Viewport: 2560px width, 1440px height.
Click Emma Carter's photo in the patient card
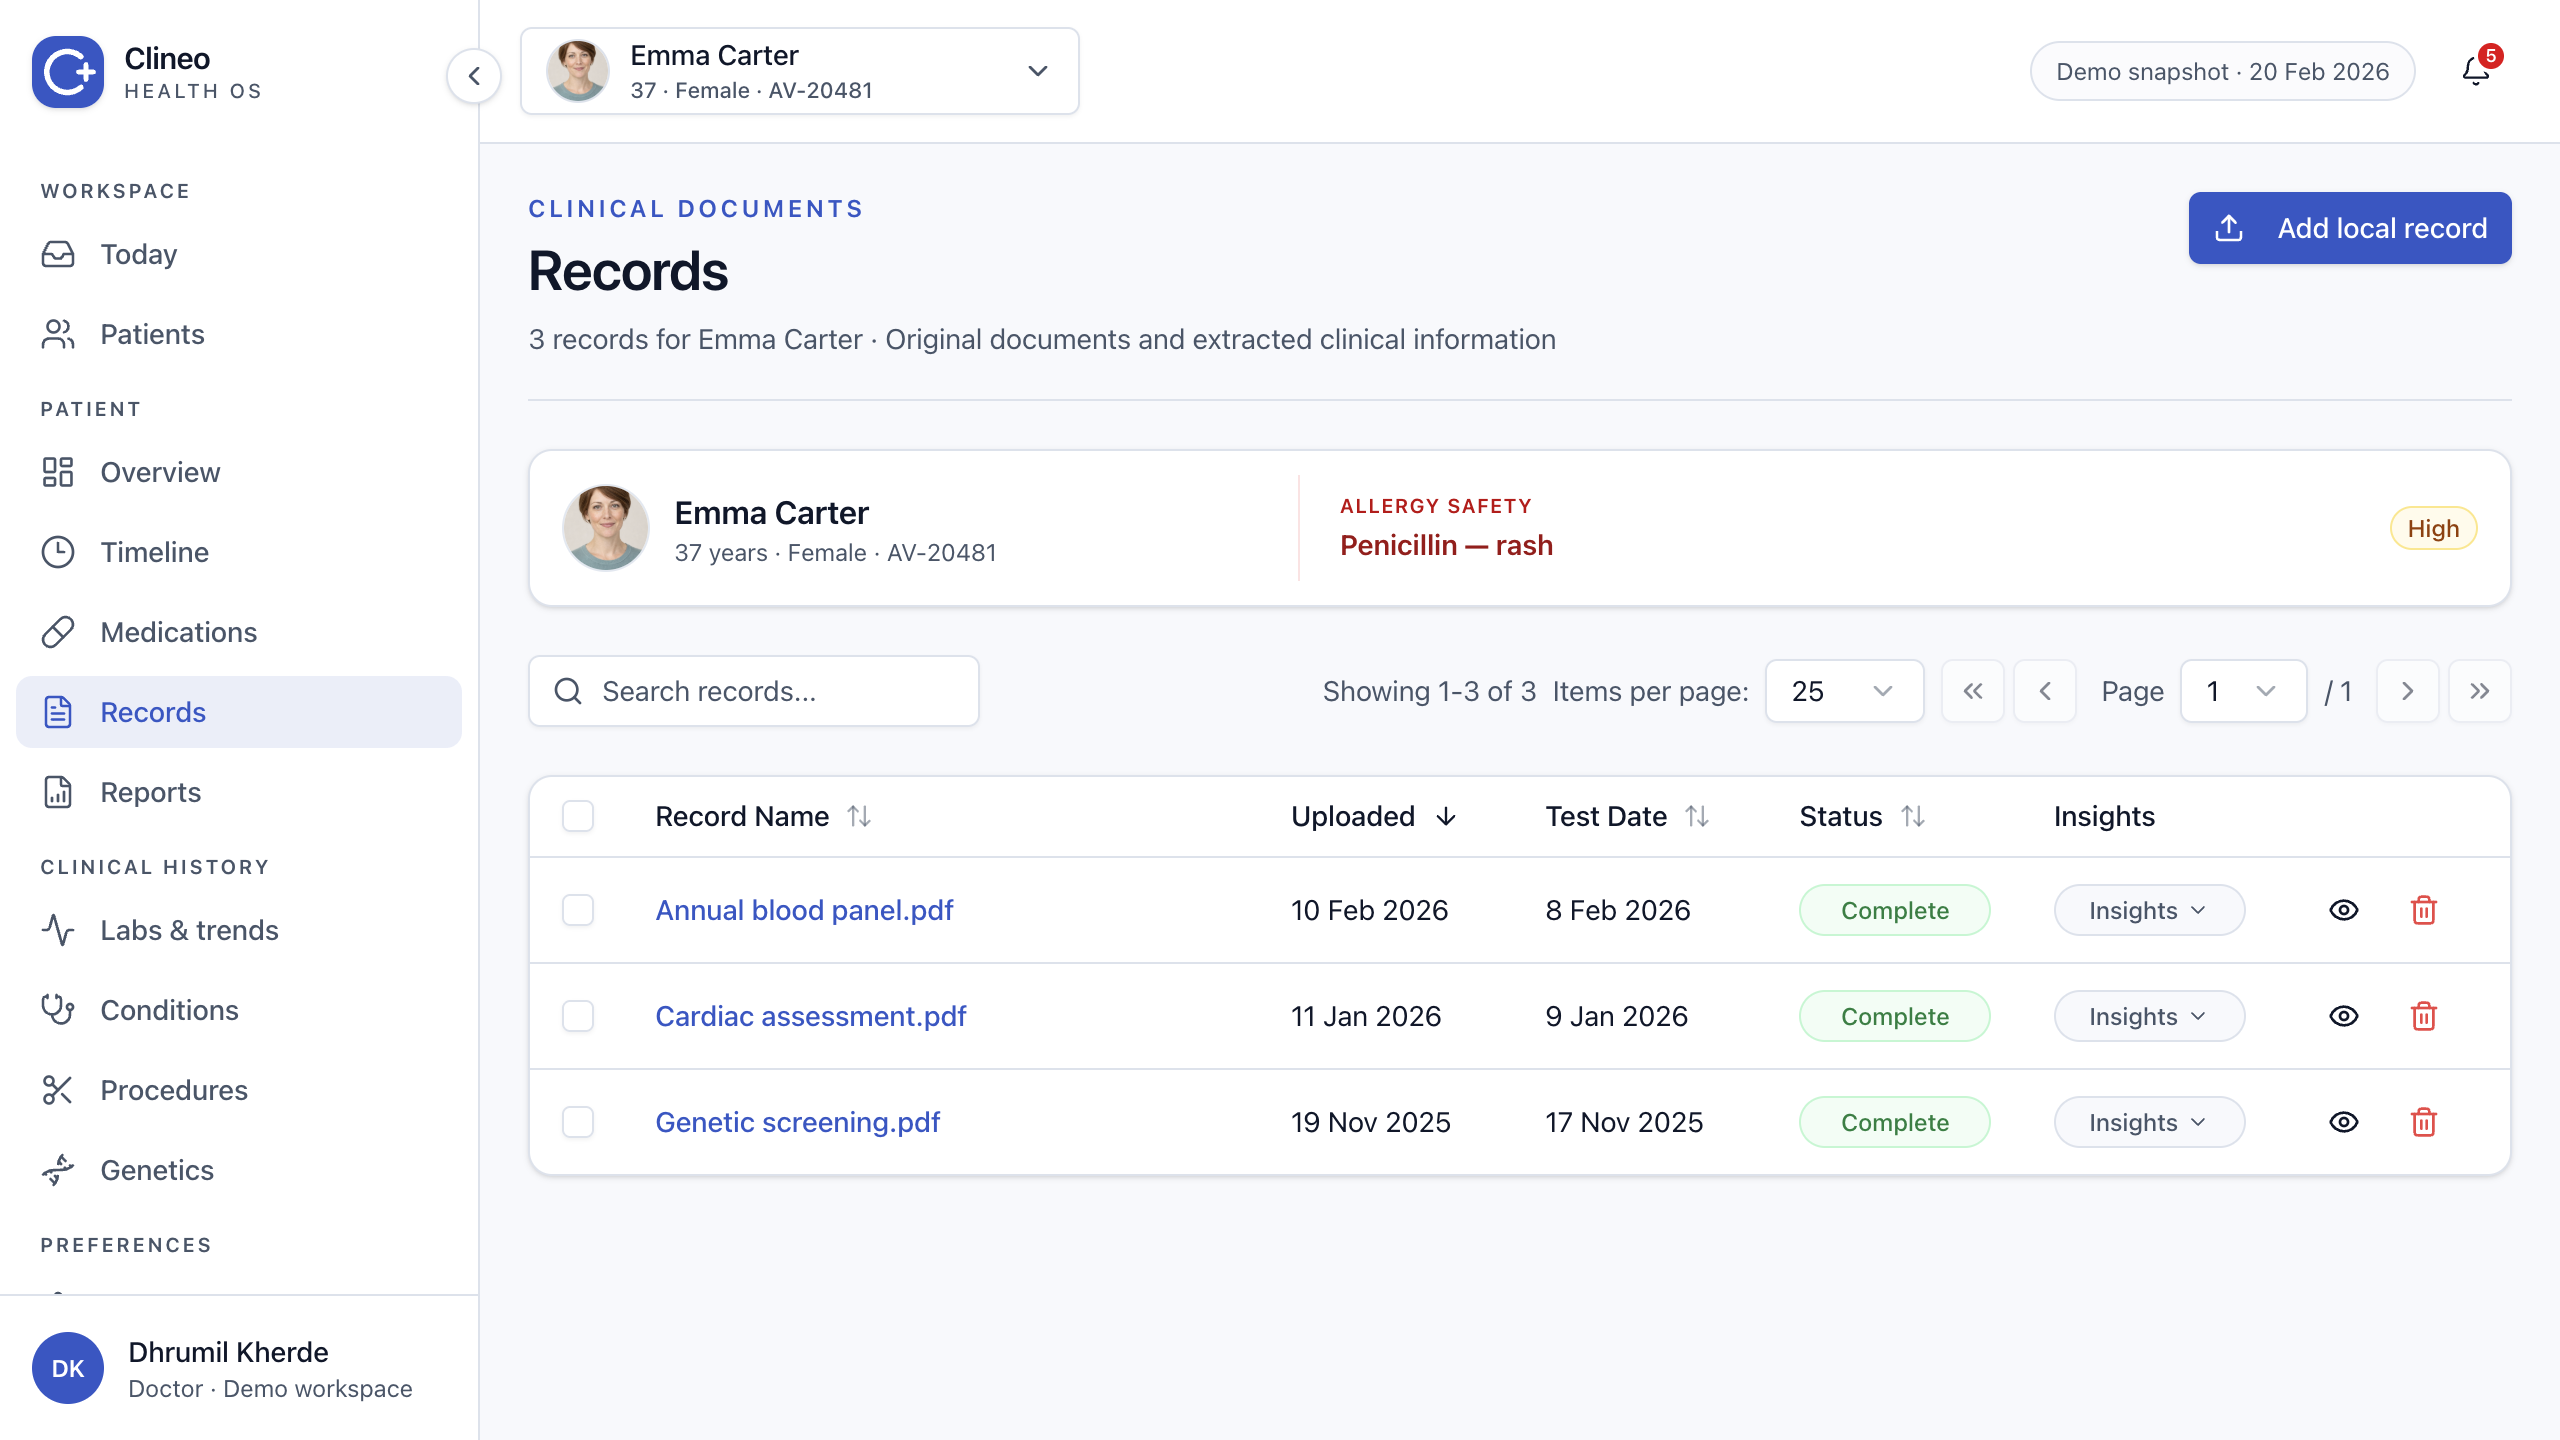point(606,528)
